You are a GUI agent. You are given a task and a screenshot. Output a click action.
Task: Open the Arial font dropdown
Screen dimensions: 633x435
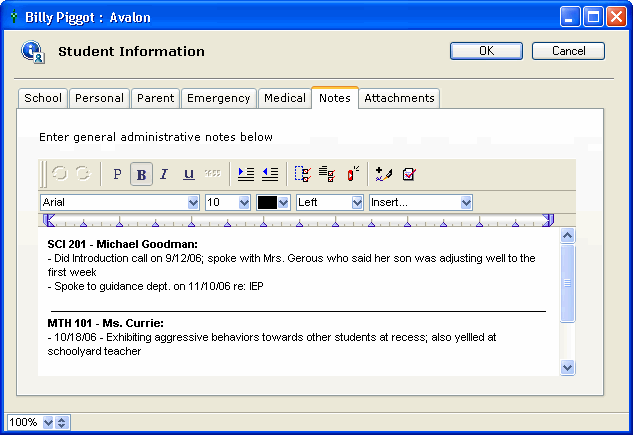tap(193, 202)
